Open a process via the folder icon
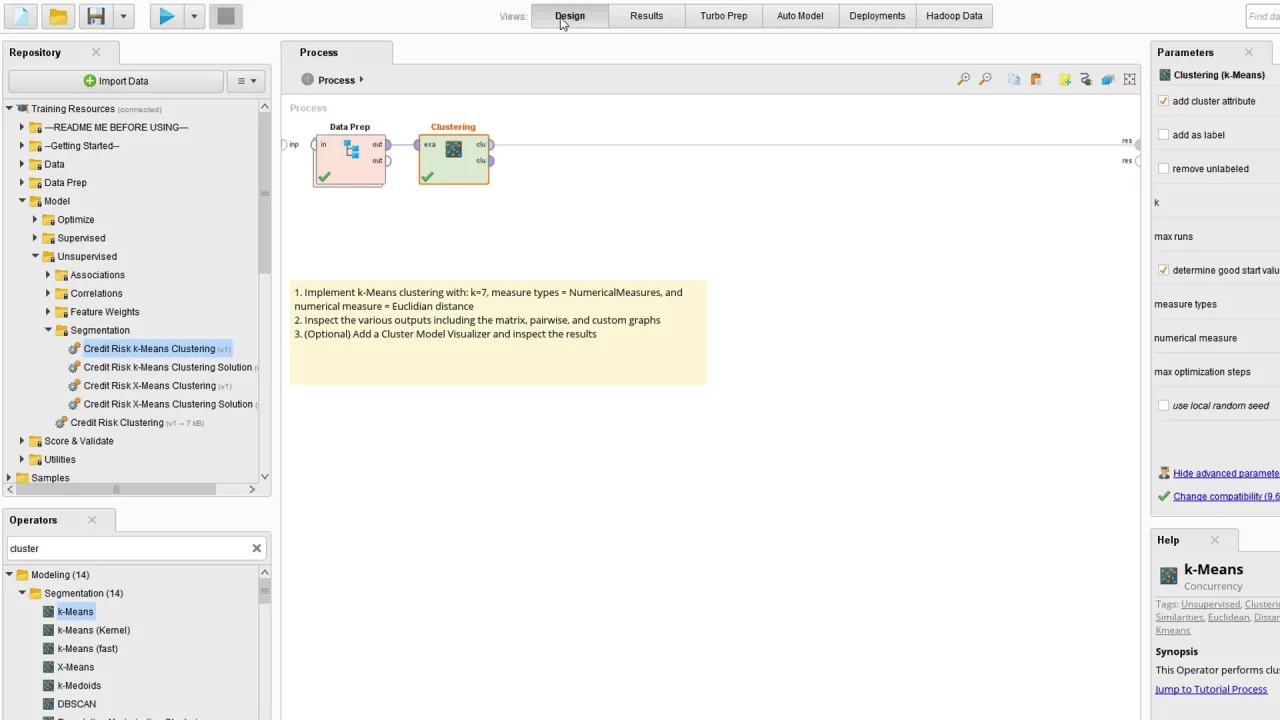The image size is (1280, 720). (x=58, y=16)
